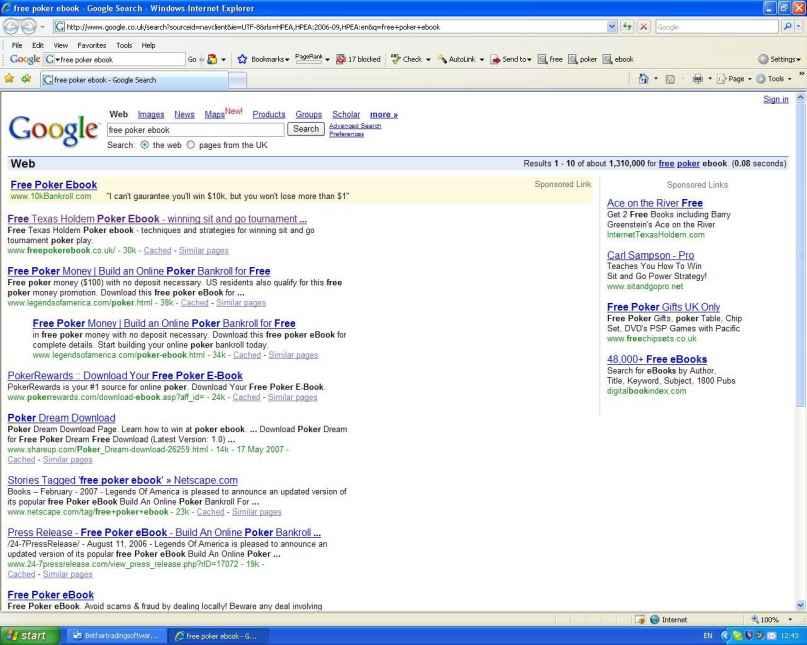The image size is (807, 645).
Task: Click the Add to Favorites icon
Action: pyautogui.click(x=27, y=79)
